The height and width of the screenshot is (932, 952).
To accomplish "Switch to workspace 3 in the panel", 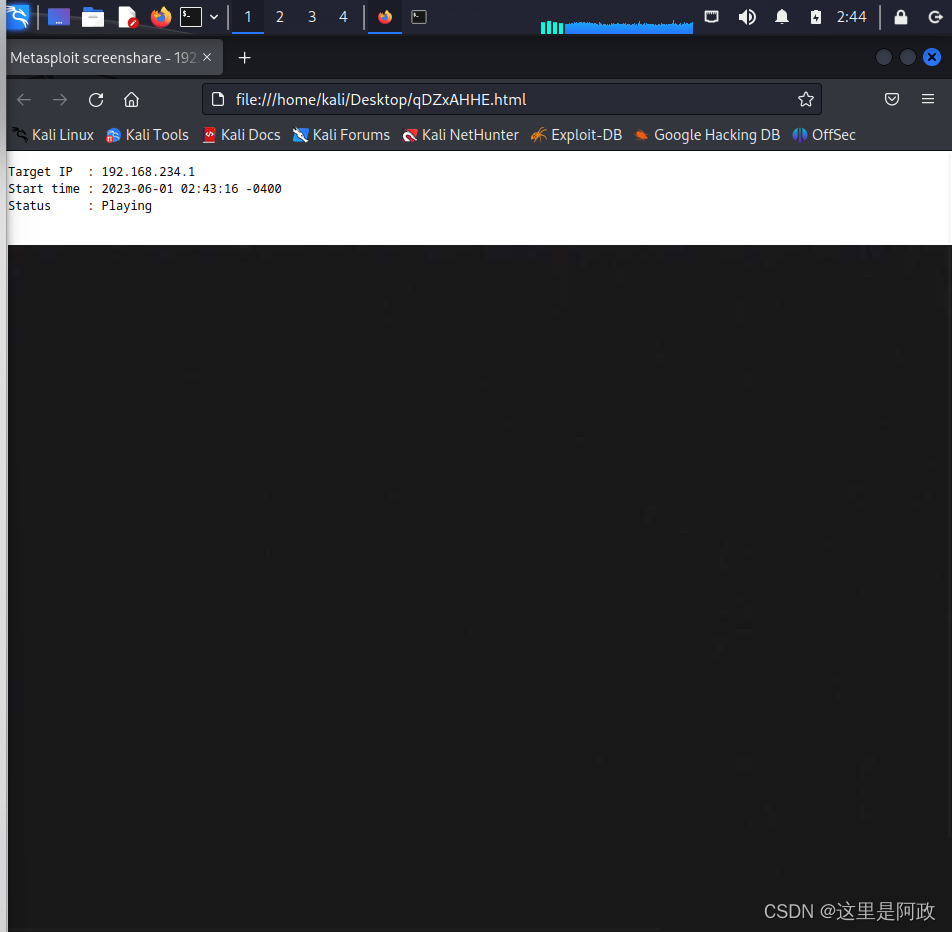I will 311,17.
